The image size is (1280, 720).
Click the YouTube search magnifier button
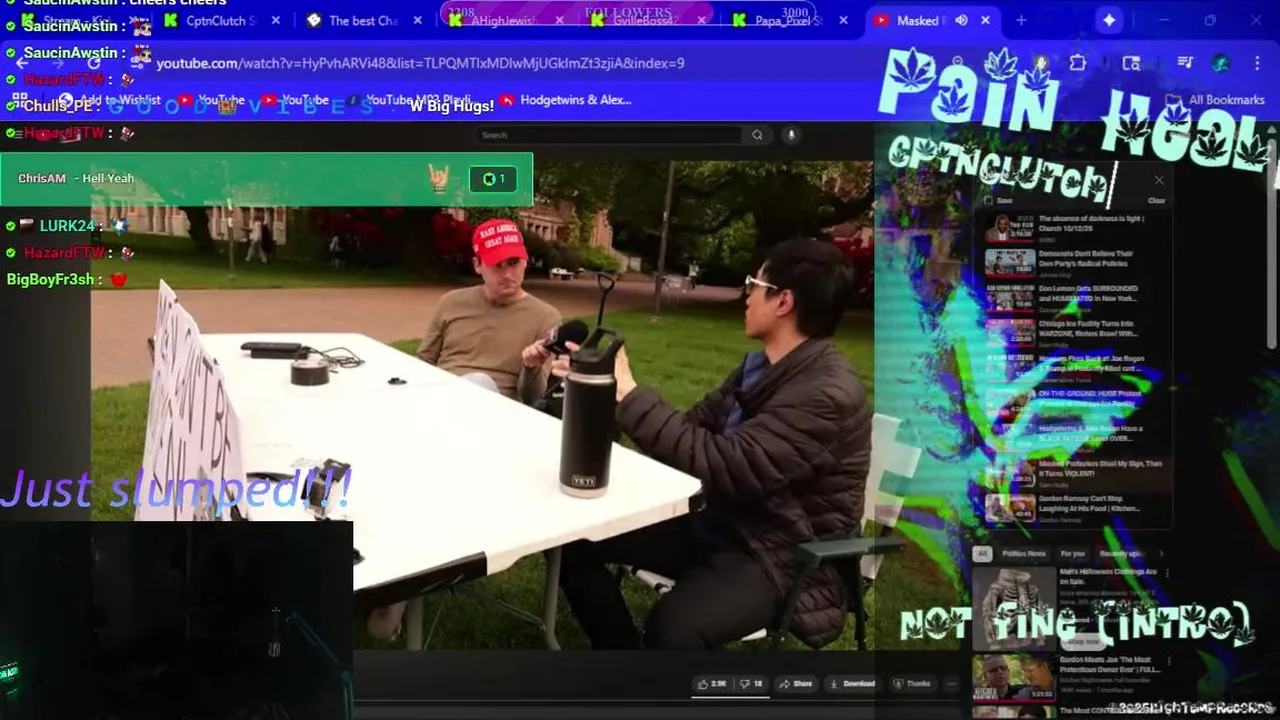[757, 135]
